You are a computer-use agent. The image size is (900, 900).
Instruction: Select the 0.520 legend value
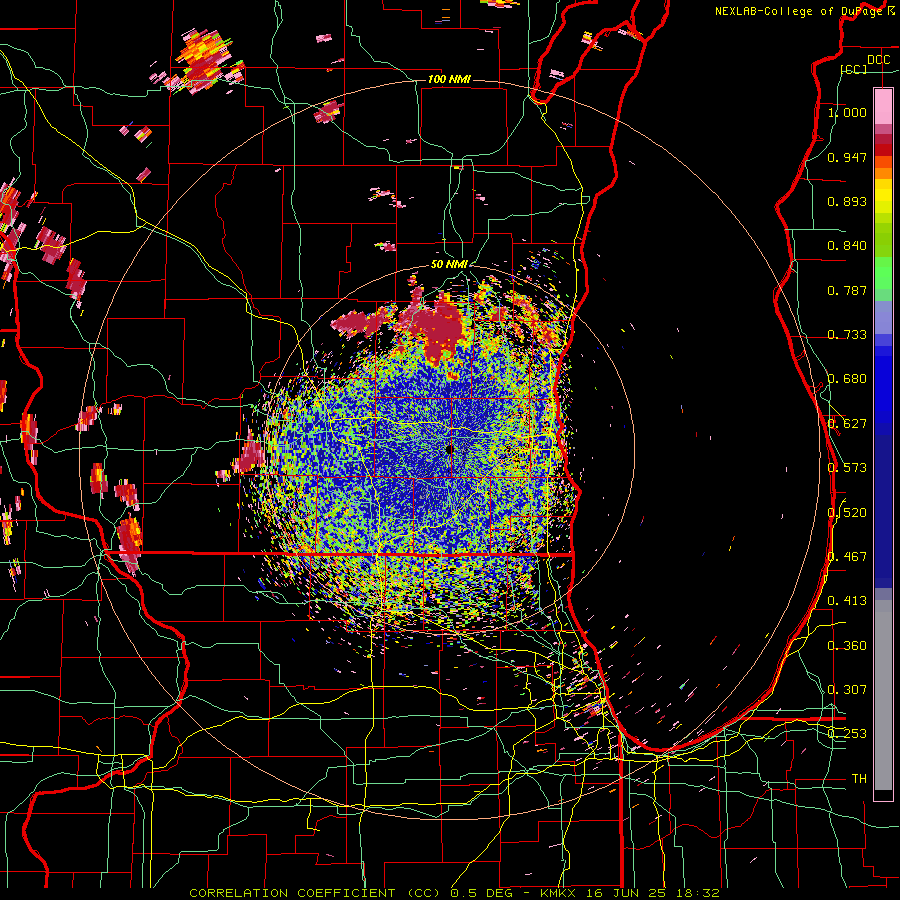pos(847,513)
